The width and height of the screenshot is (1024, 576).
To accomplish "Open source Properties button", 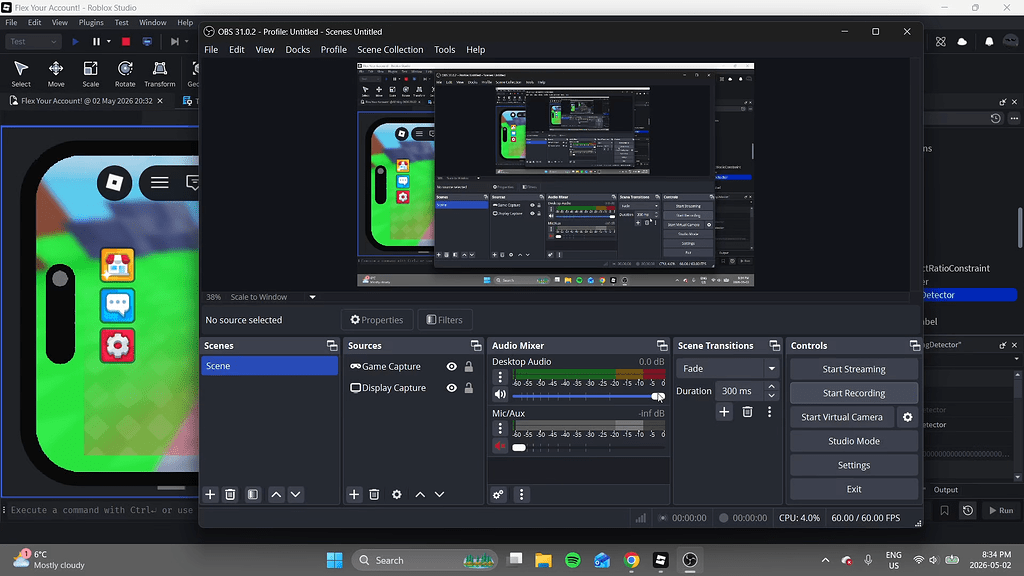I will (x=377, y=320).
